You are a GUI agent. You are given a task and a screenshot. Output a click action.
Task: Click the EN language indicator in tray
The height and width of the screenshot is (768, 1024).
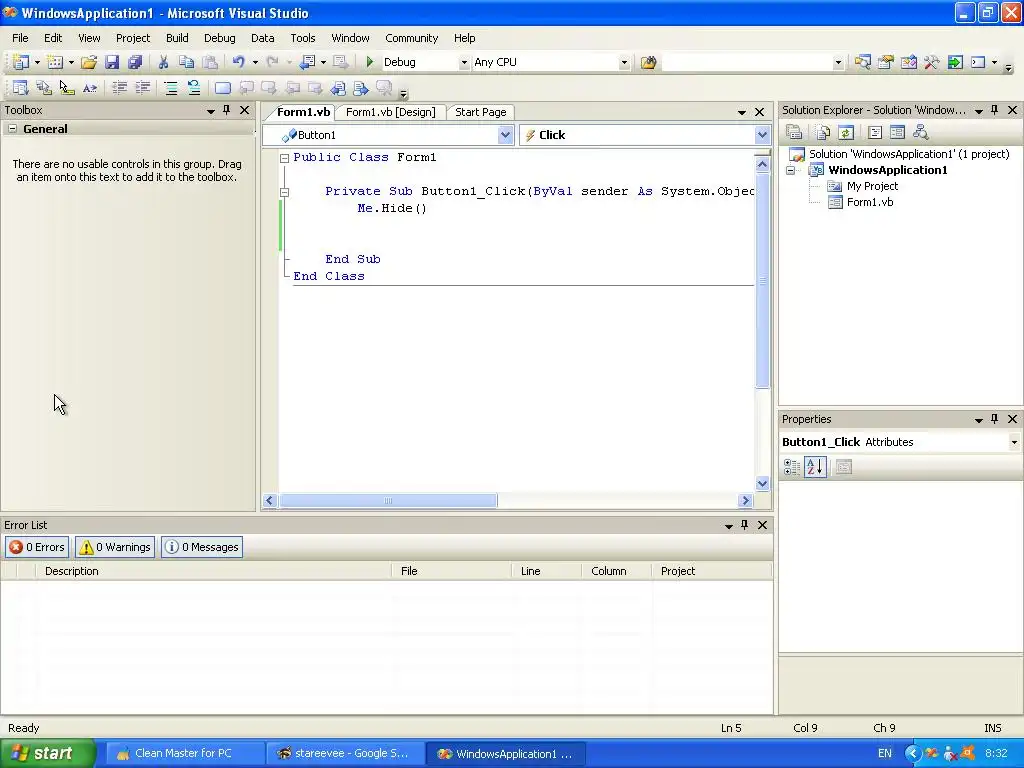pos(884,754)
